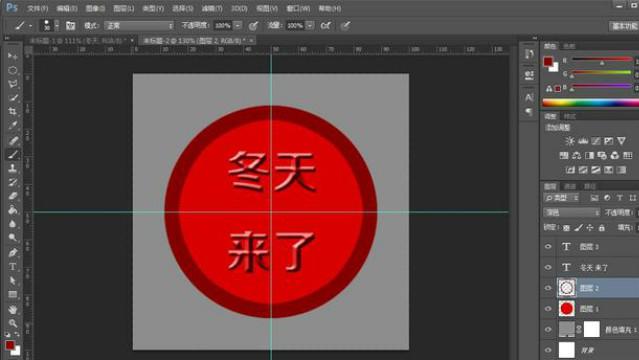The image size is (639, 360).
Task: Add a Hue/Saturation adjustment
Action: tap(564, 155)
